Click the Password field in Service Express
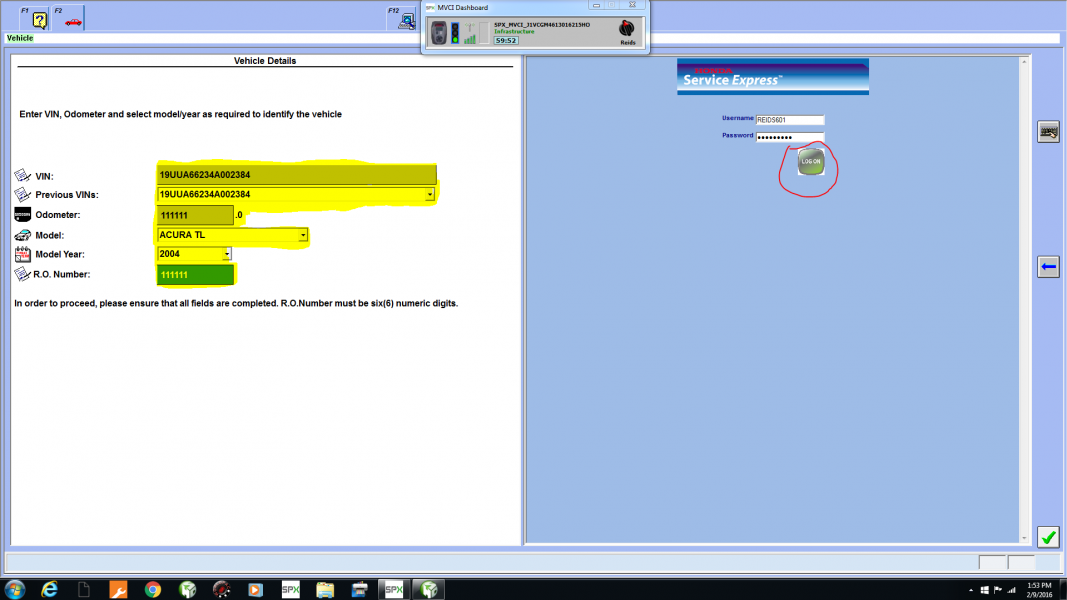 click(789, 137)
